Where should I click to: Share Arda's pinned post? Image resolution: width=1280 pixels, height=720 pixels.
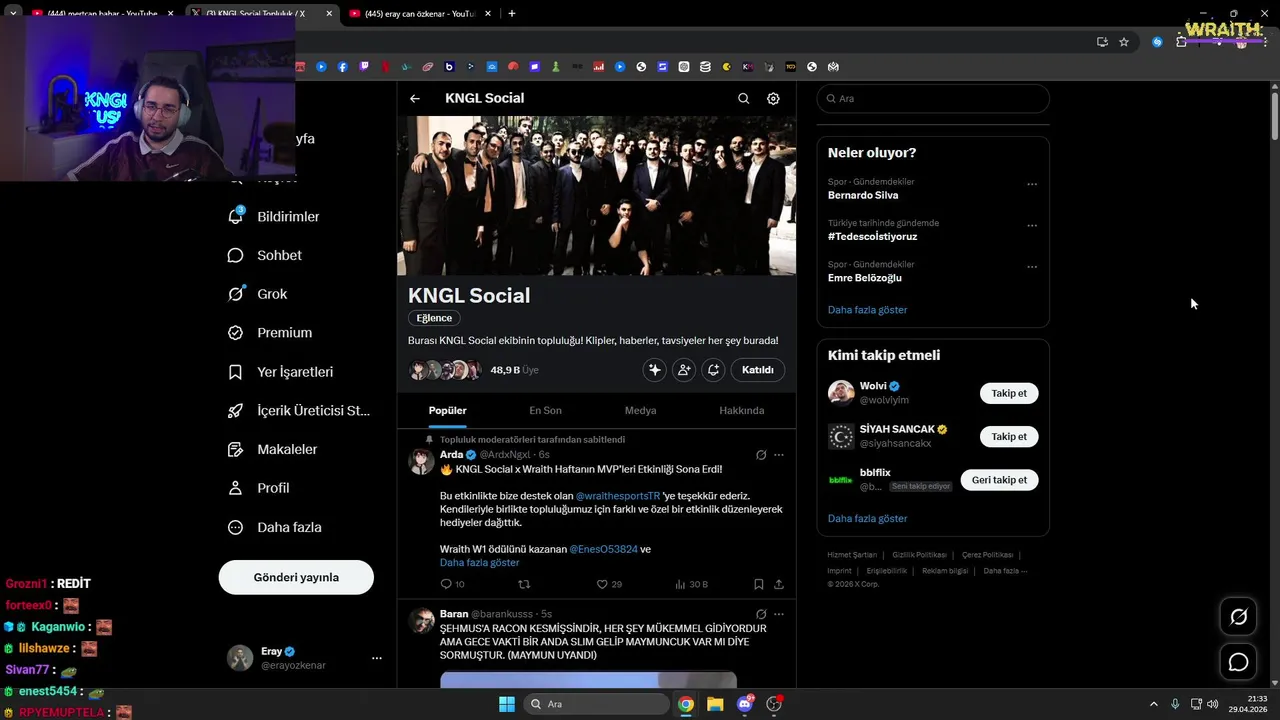coord(779,584)
